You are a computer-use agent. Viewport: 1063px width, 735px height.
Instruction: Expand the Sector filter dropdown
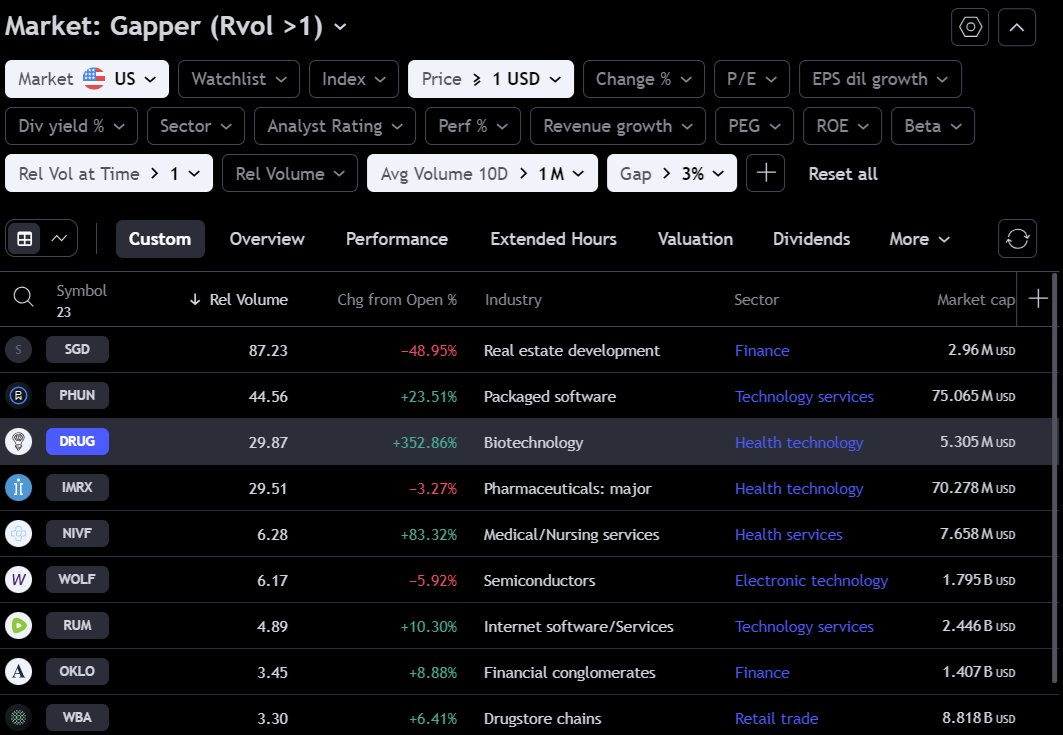pos(196,126)
